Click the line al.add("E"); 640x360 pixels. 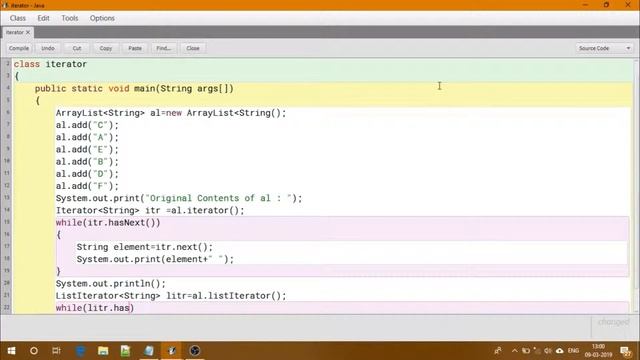[x=87, y=150]
